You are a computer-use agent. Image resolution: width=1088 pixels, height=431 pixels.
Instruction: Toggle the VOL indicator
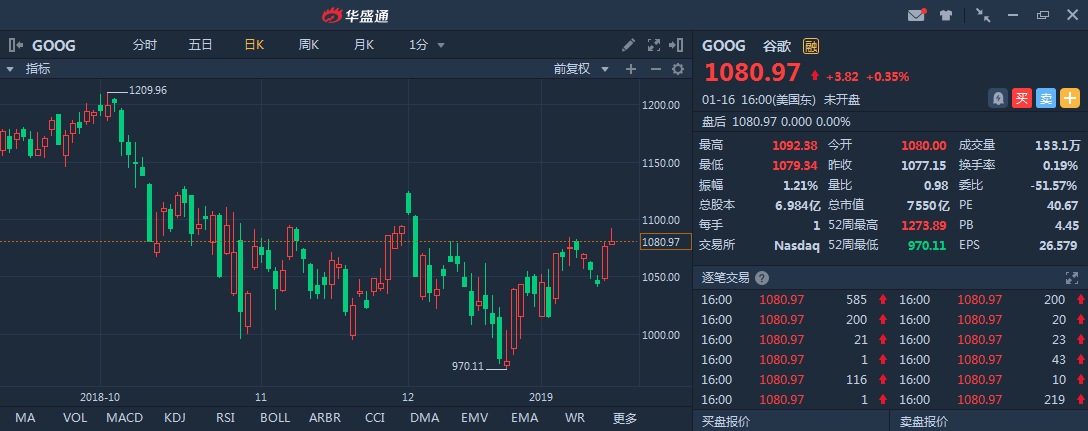tap(74, 419)
